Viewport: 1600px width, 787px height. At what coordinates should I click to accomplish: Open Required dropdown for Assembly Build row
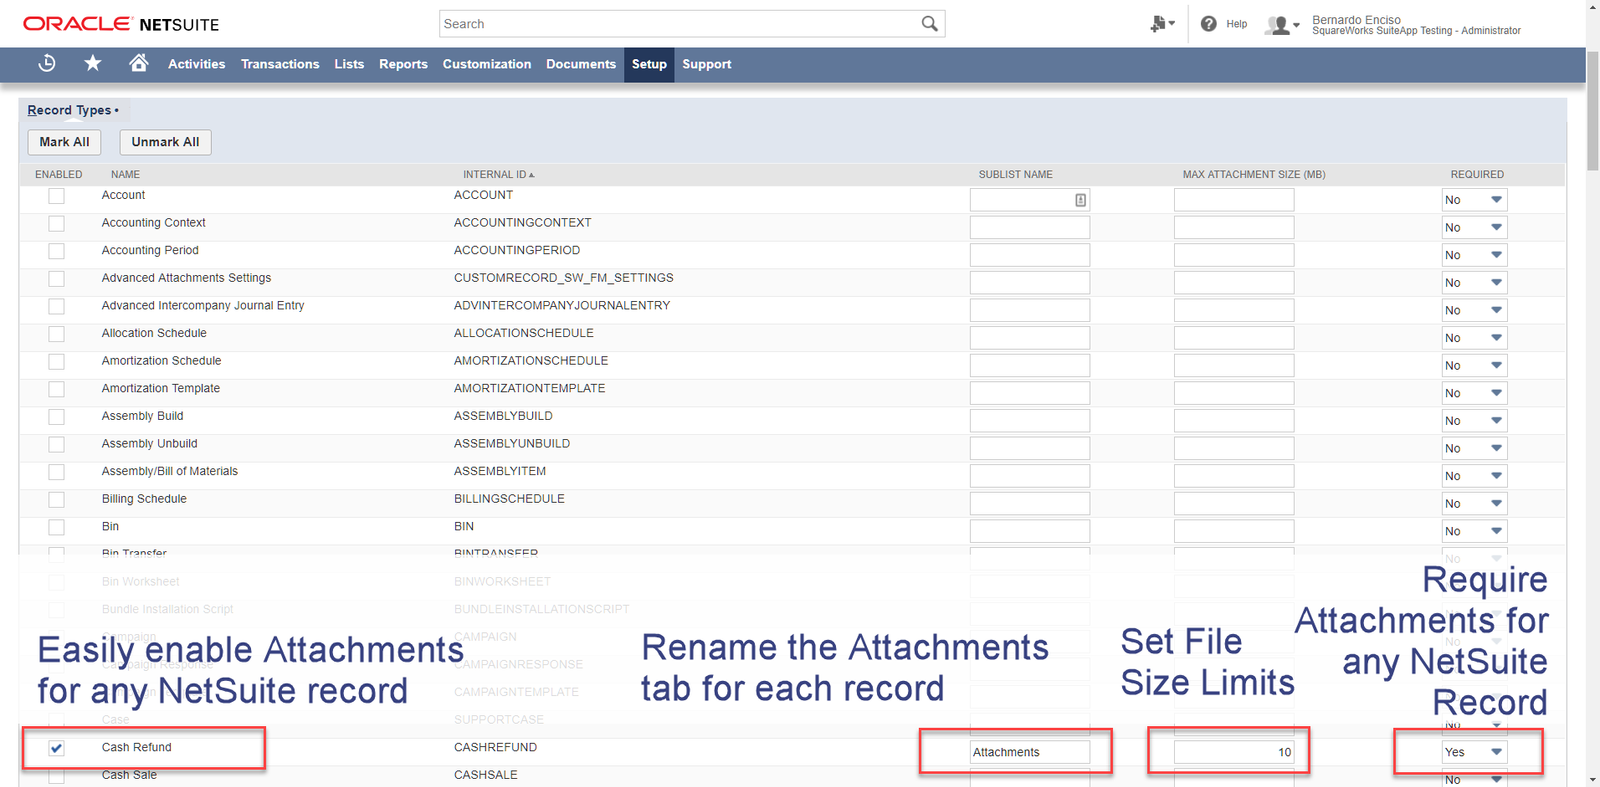pos(1474,421)
